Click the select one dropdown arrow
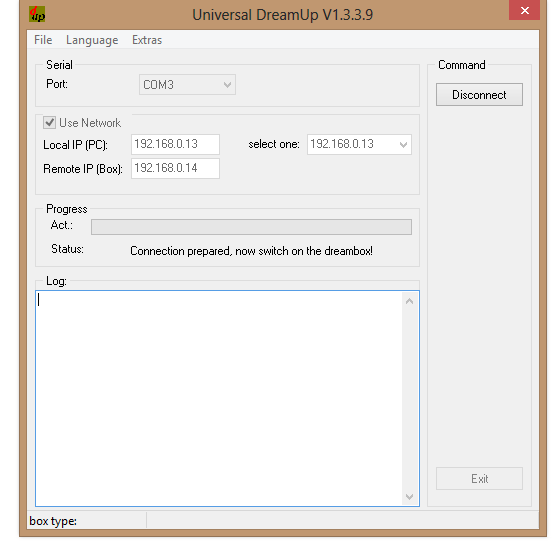 (x=403, y=145)
